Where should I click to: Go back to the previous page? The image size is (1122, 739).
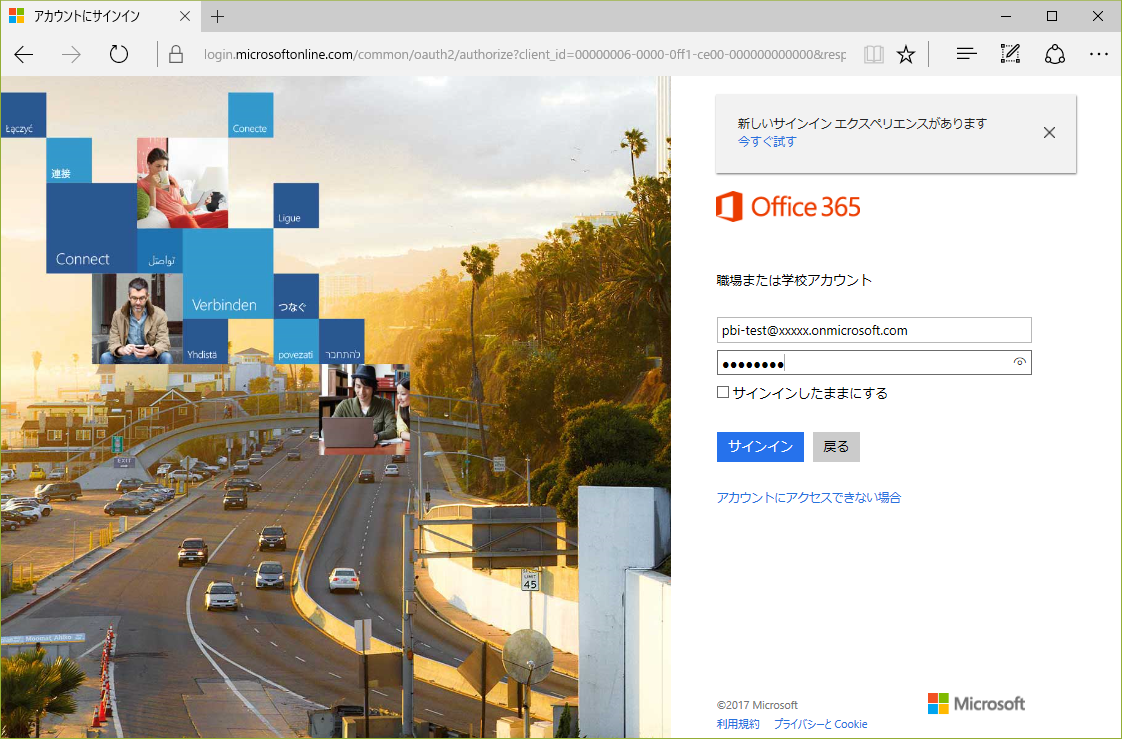pos(24,54)
